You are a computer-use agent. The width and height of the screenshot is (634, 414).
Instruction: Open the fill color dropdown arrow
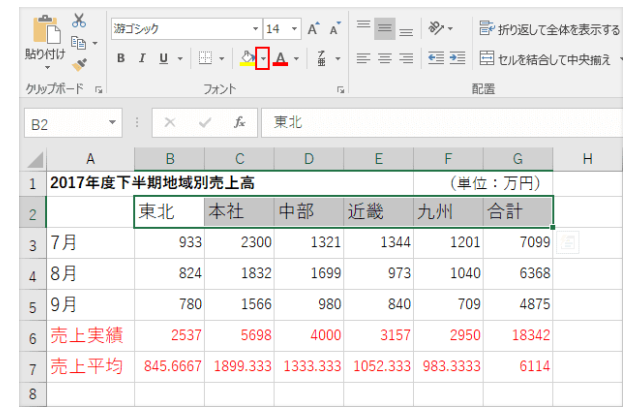pyautogui.click(x=262, y=58)
